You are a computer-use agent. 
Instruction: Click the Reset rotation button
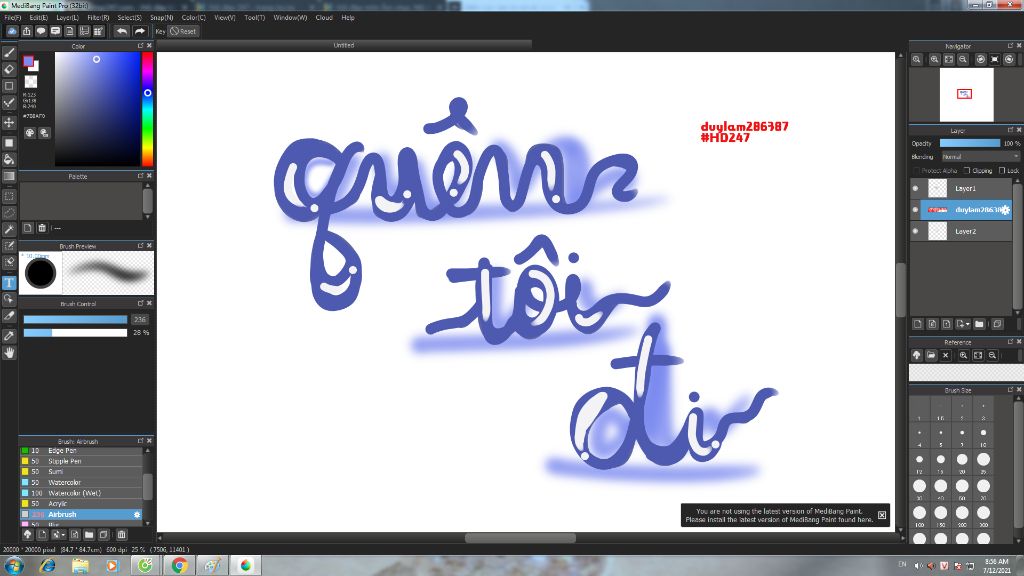(183, 31)
